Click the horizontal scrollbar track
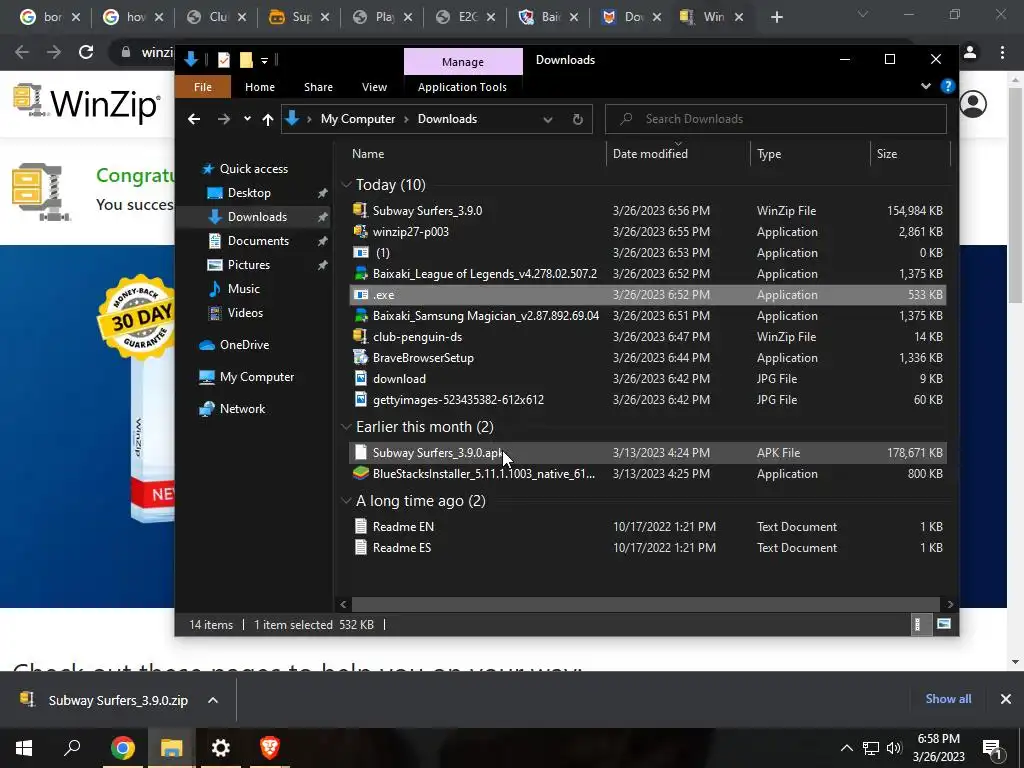The height and width of the screenshot is (768, 1024). click(x=647, y=604)
